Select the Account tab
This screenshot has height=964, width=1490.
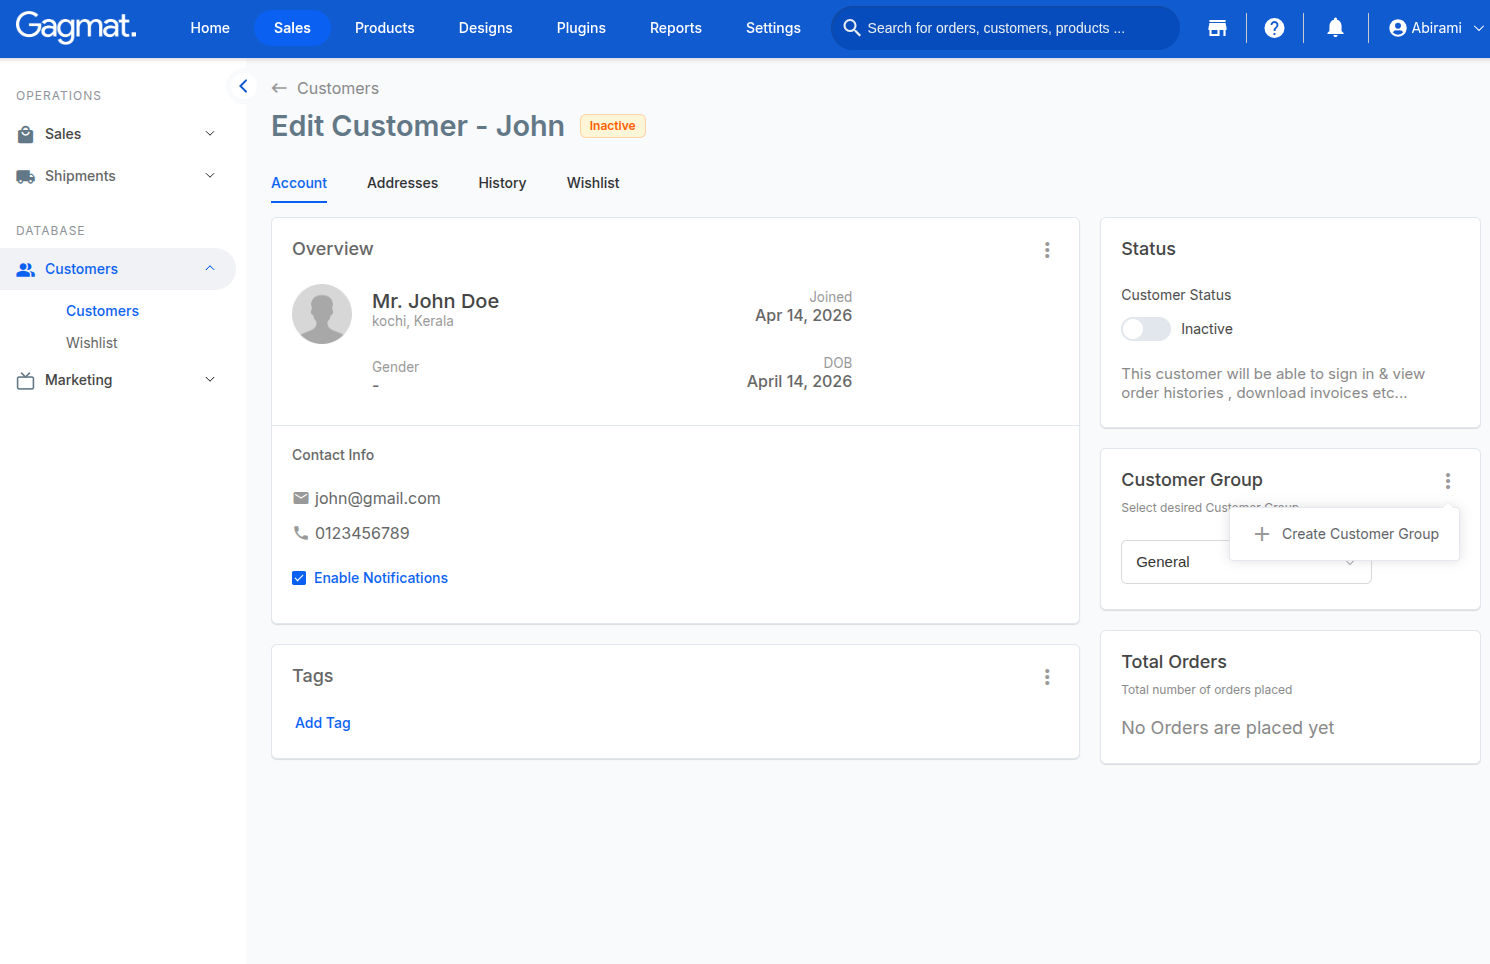[x=299, y=183]
